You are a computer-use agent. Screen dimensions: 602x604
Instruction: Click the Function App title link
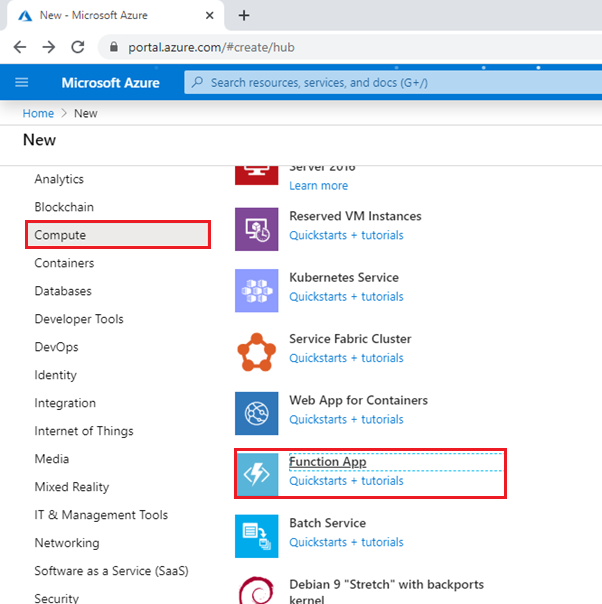328,462
